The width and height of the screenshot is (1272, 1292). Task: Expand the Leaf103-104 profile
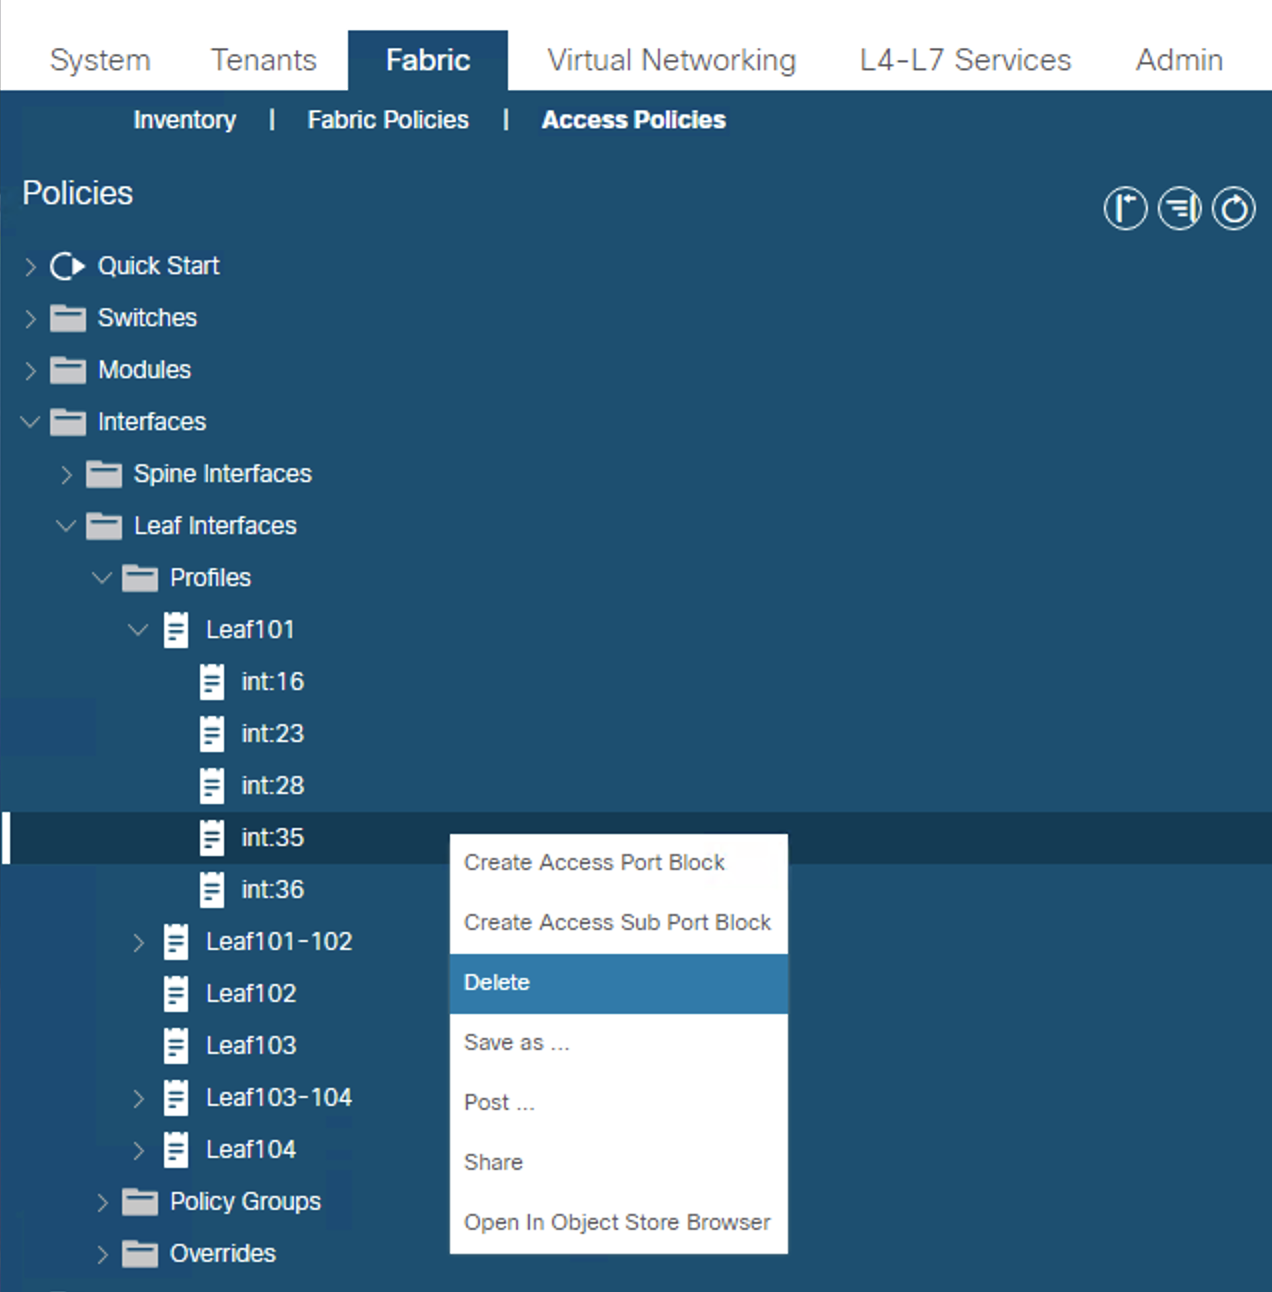point(138,1097)
